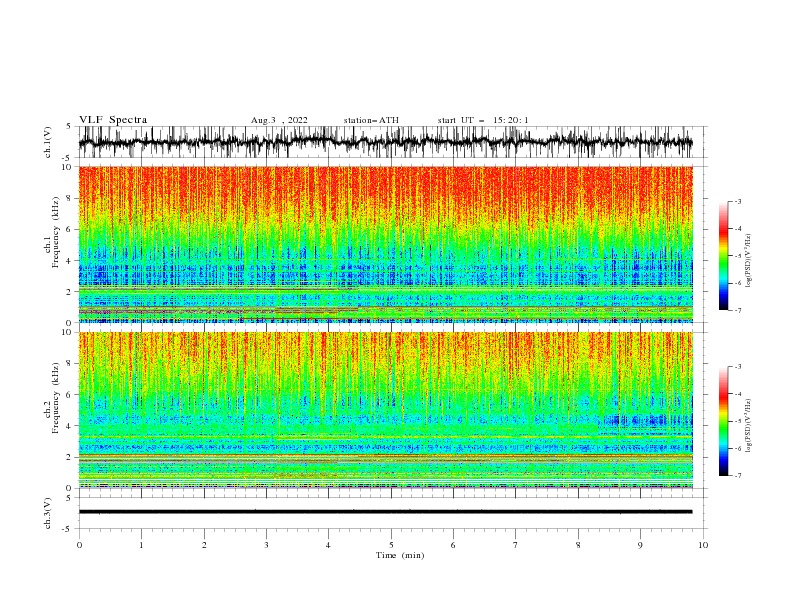Click time axis tick label "9"
This screenshot has width=792, height=612.
click(640, 545)
